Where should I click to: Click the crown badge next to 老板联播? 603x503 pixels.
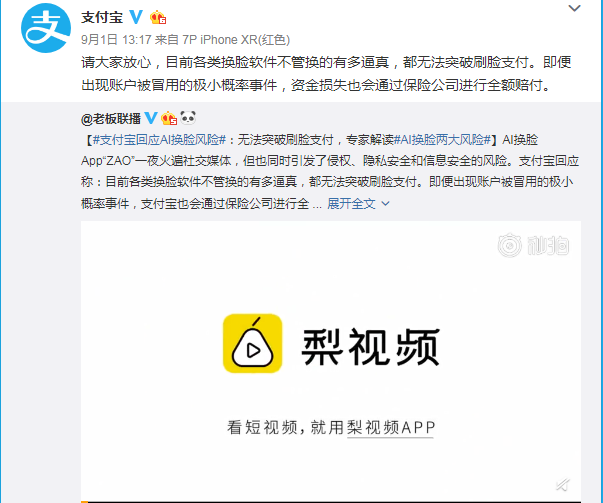click(x=169, y=118)
